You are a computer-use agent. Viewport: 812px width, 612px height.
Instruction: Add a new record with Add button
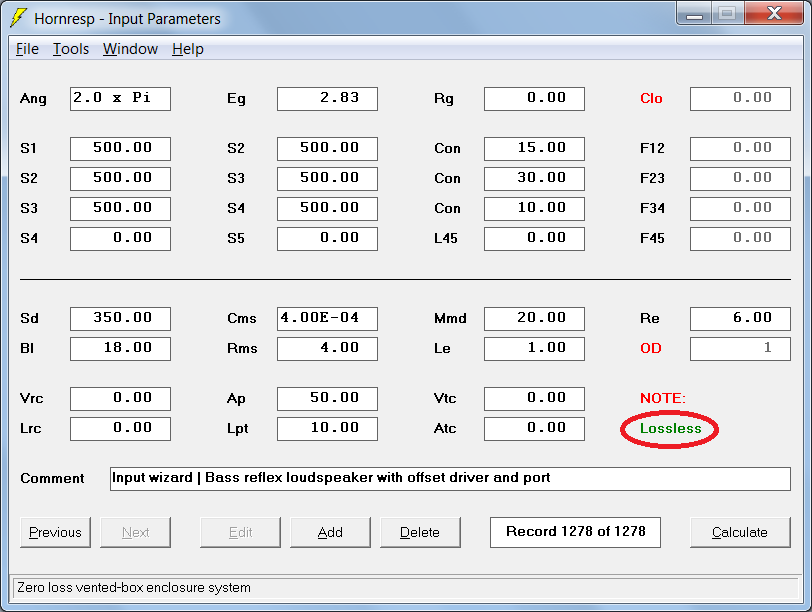tap(330, 532)
